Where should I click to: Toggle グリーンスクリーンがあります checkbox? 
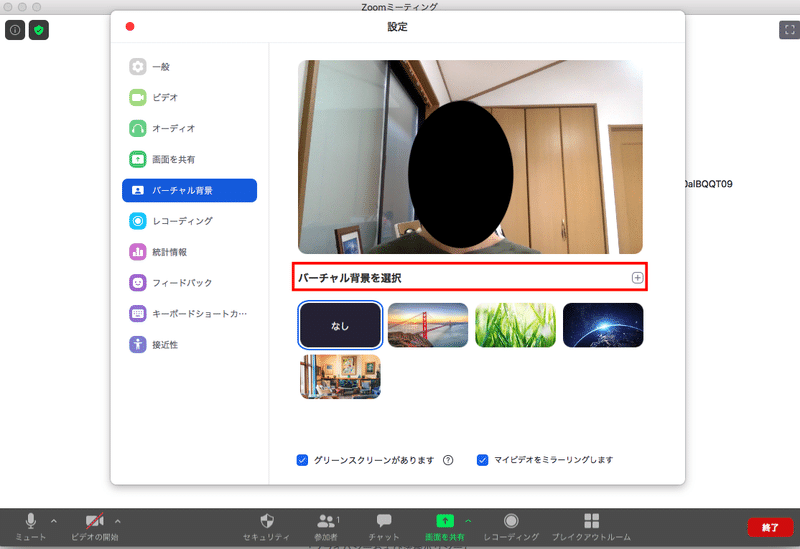[302, 460]
